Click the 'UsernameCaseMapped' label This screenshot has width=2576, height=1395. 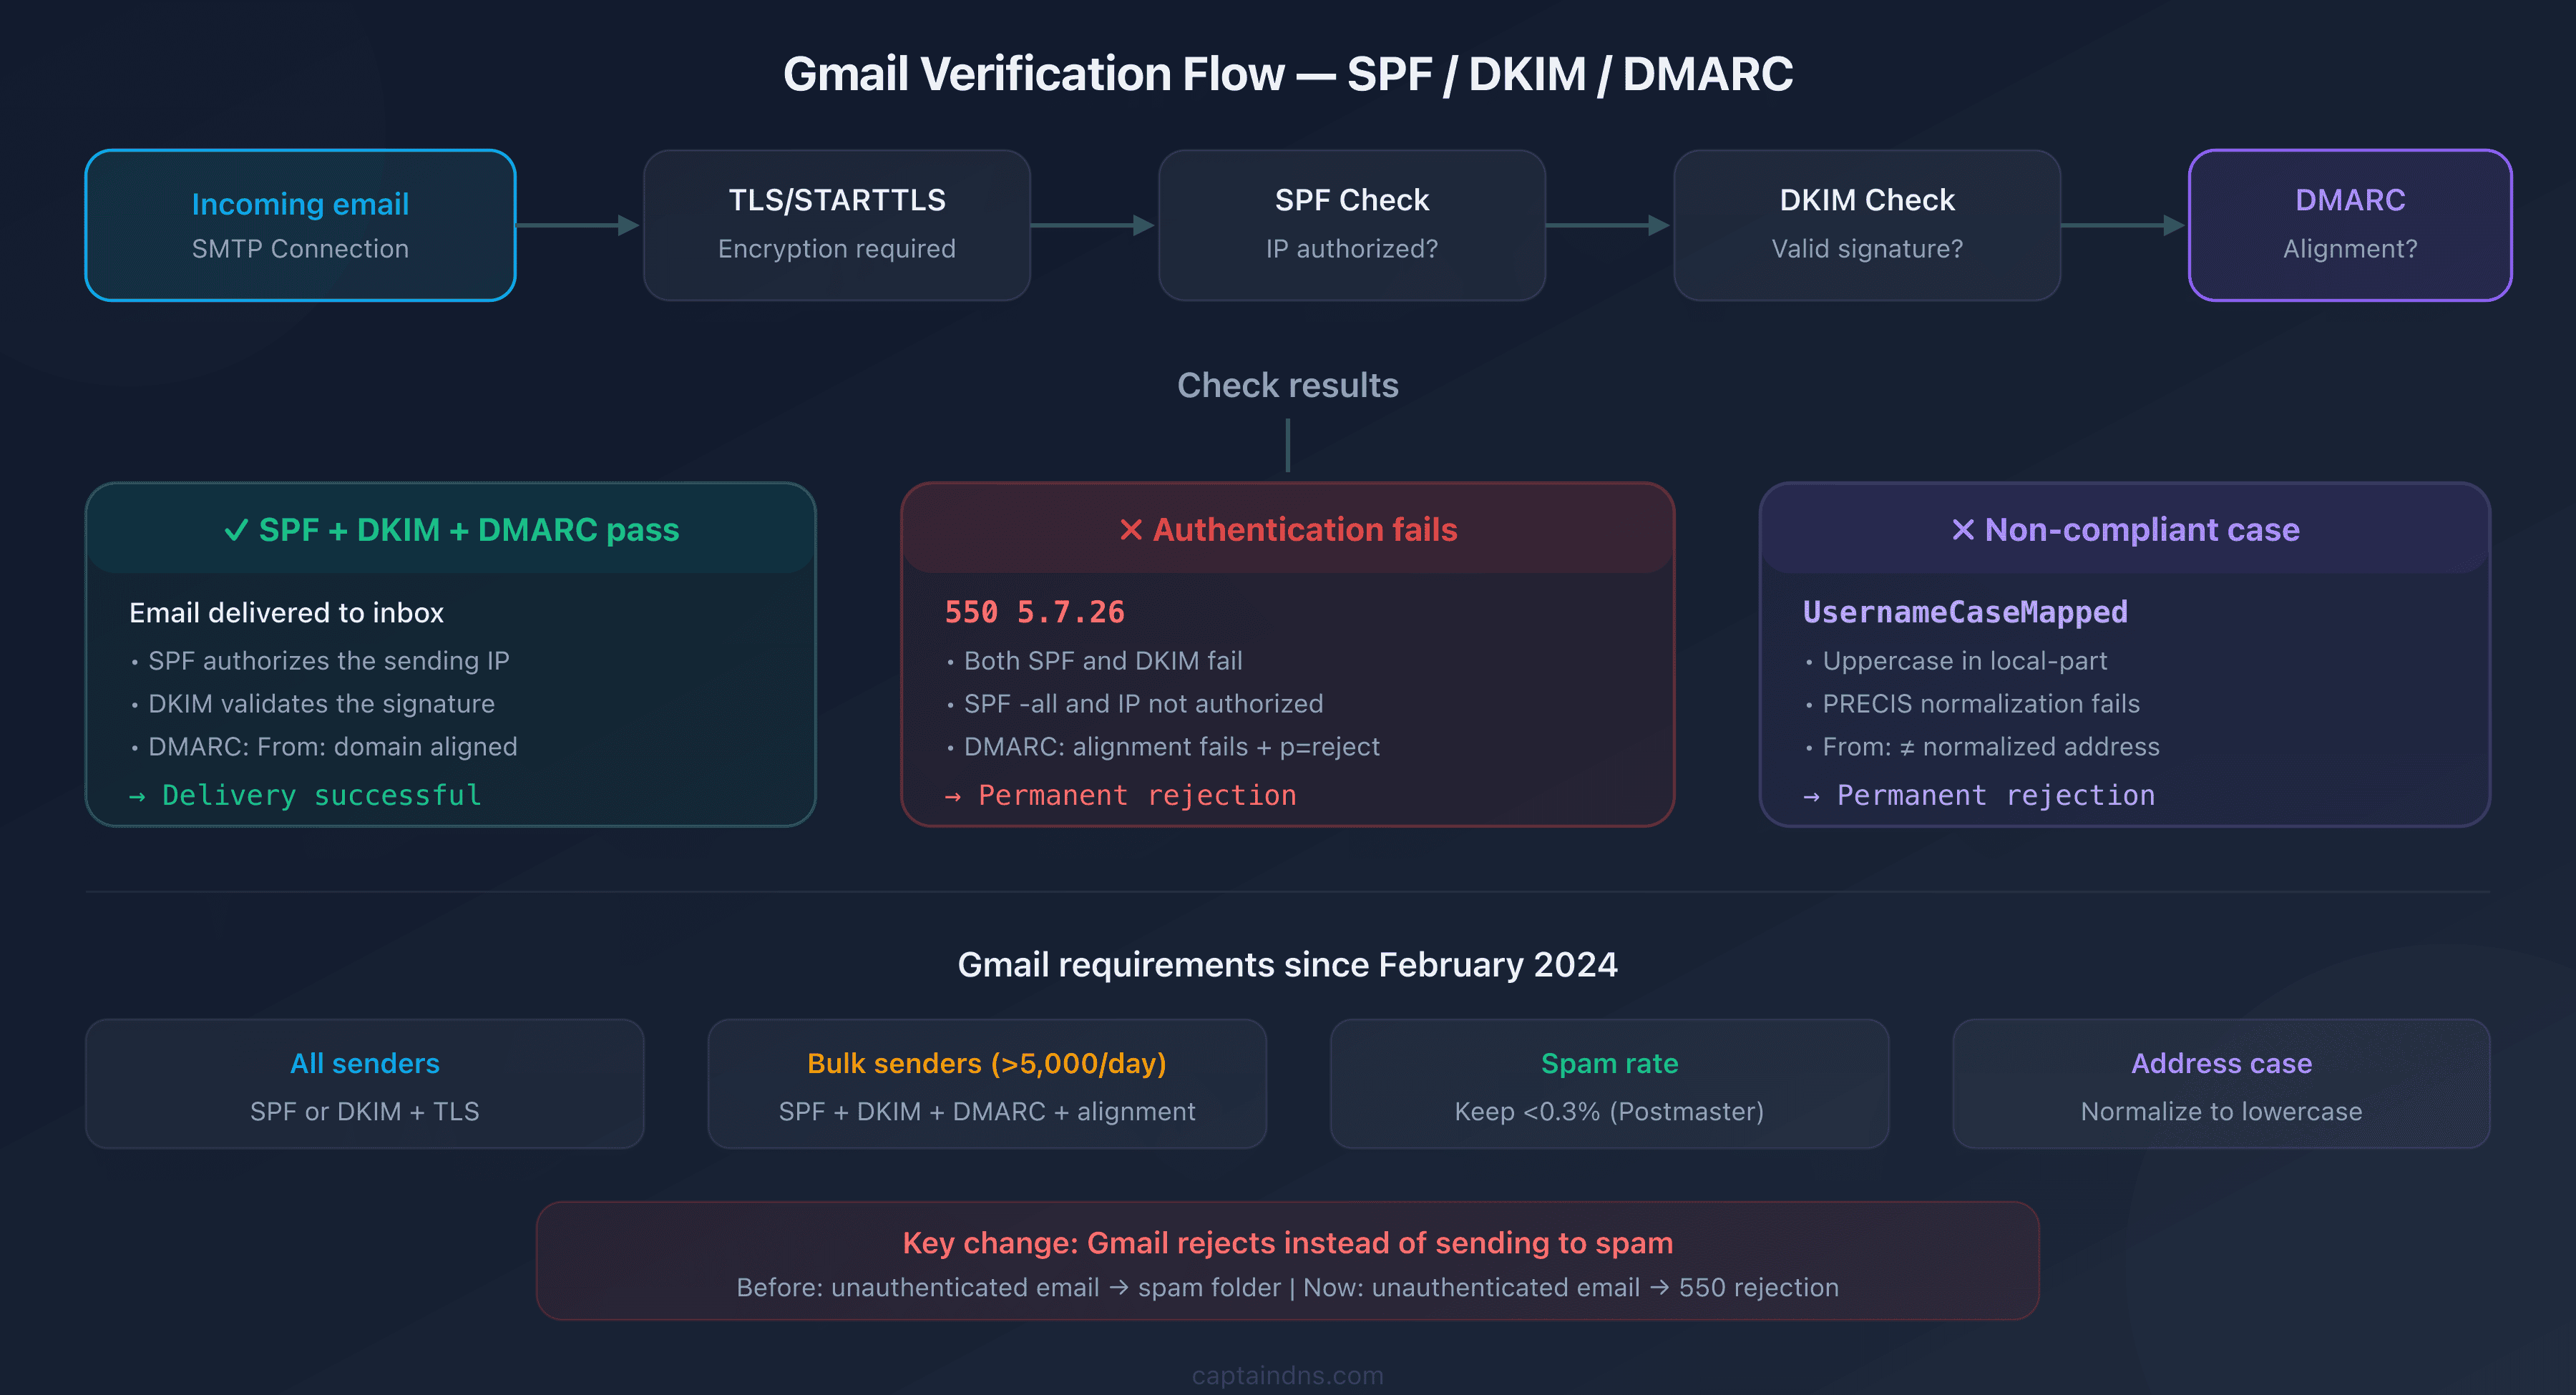[x=1965, y=612]
